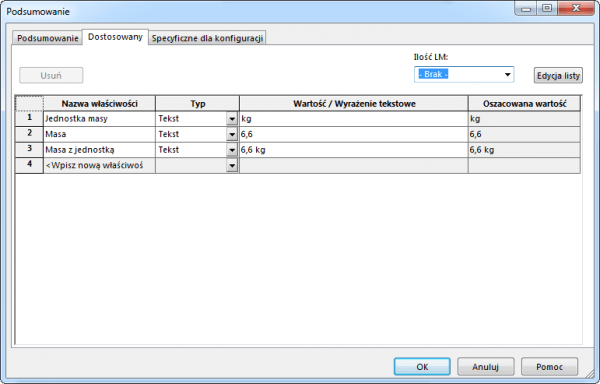Screen dimensions: 600x384
Task: Expand Typ dropdown for Masa z jednostką row
Action: pos(232,150)
